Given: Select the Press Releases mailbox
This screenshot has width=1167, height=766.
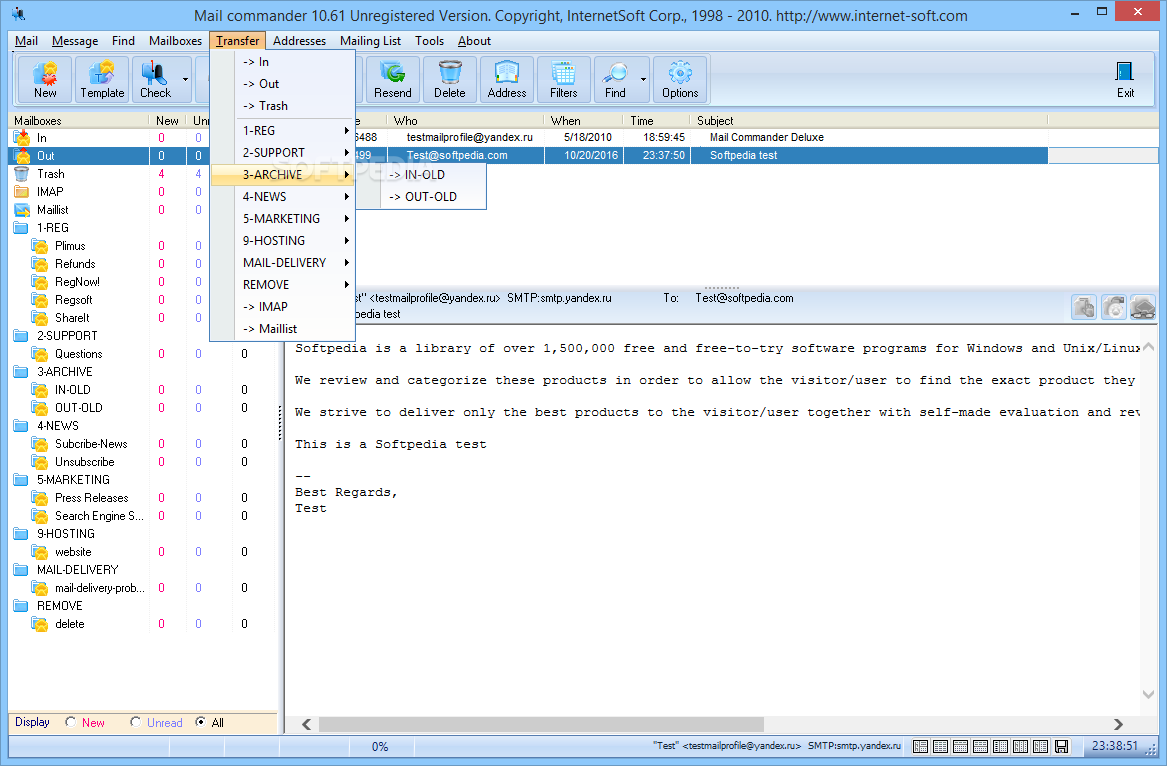Looking at the screenshot, I should [92, 498].
